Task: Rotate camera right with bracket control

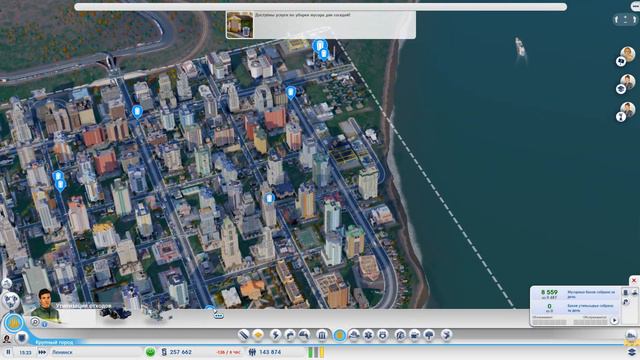Action: (x=634, y=19)
